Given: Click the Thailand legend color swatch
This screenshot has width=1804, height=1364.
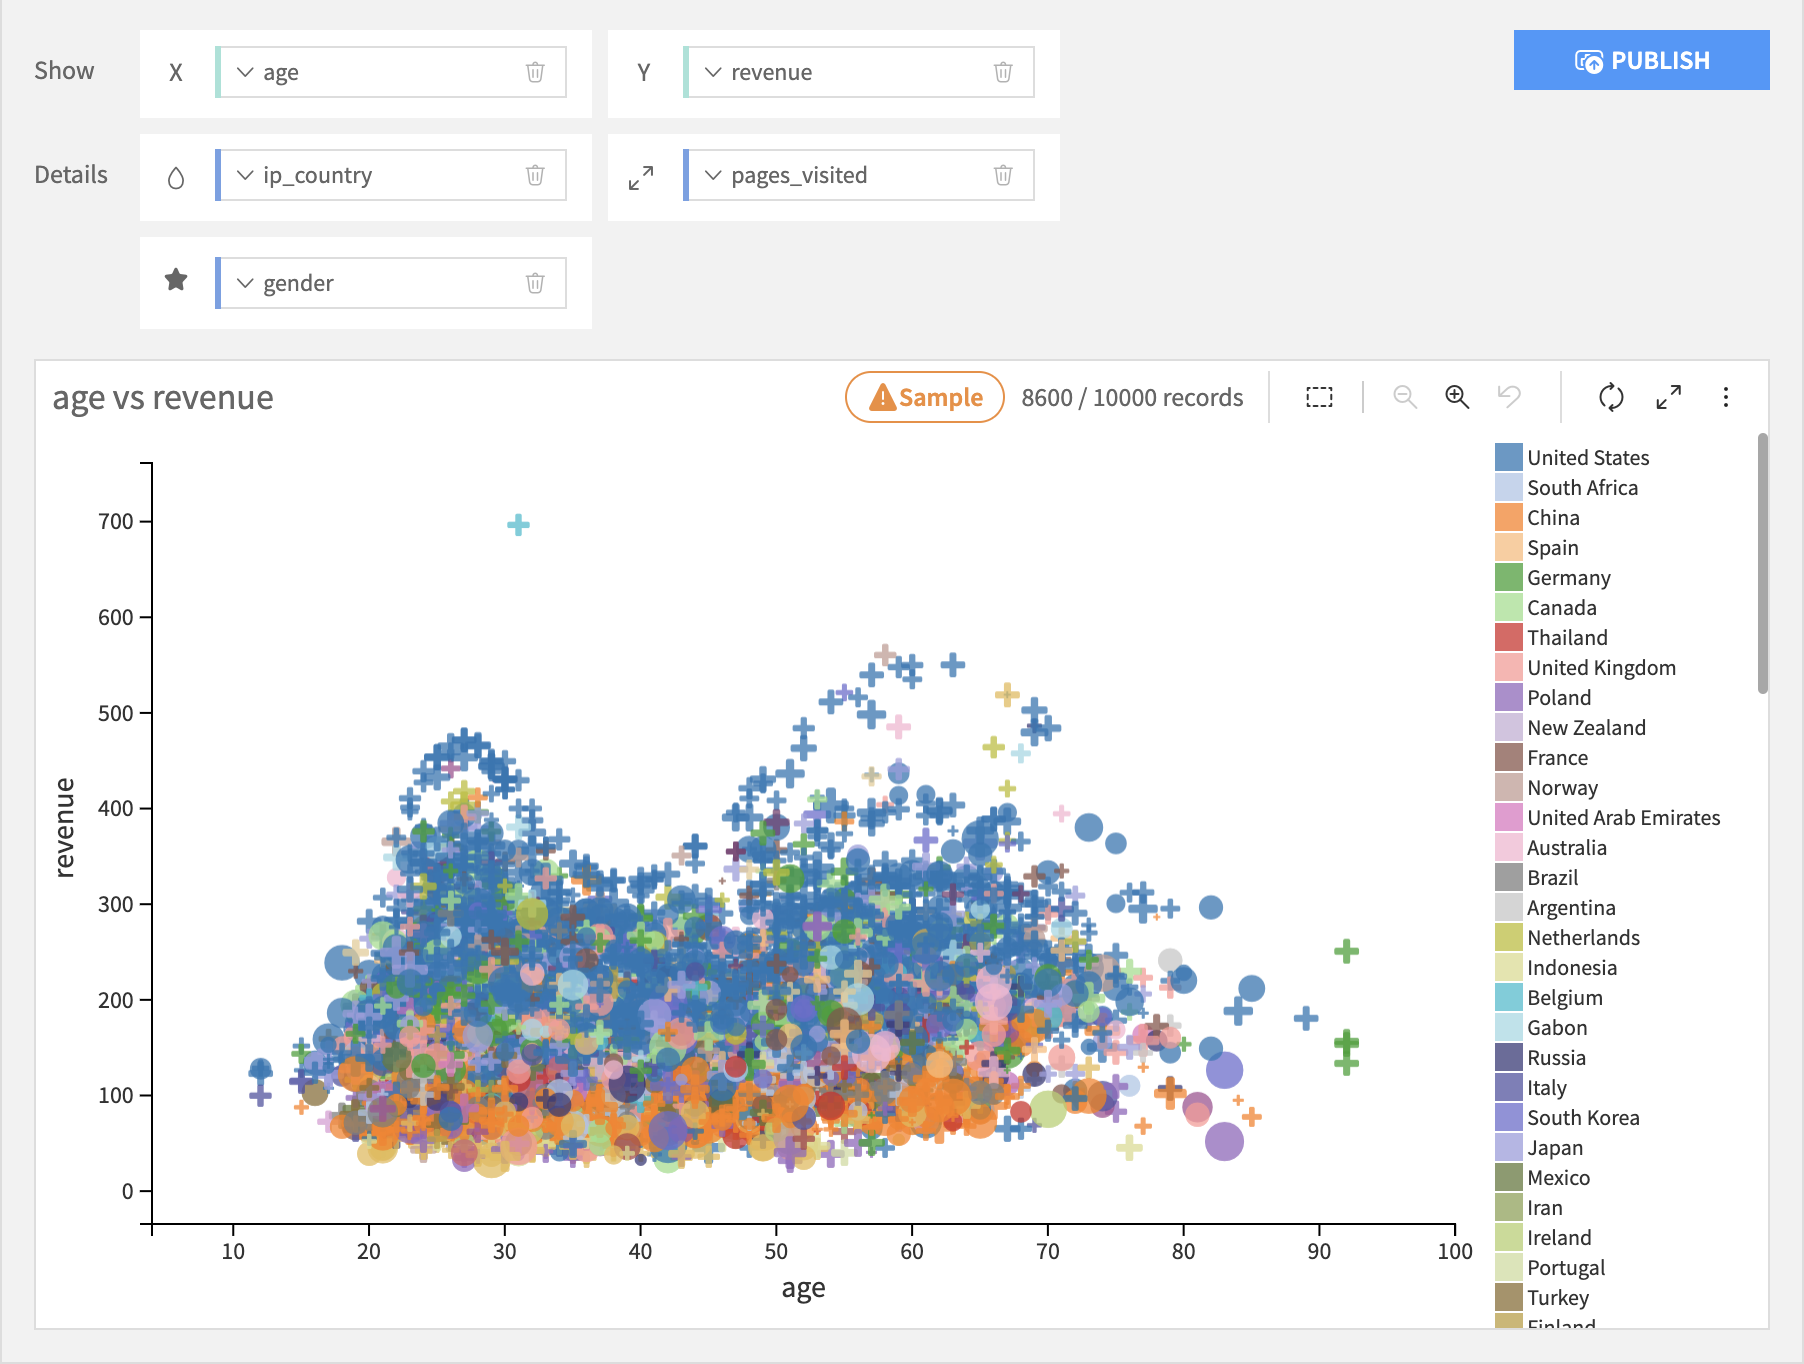Looking at the screenshot, I should pos(1508,637).
